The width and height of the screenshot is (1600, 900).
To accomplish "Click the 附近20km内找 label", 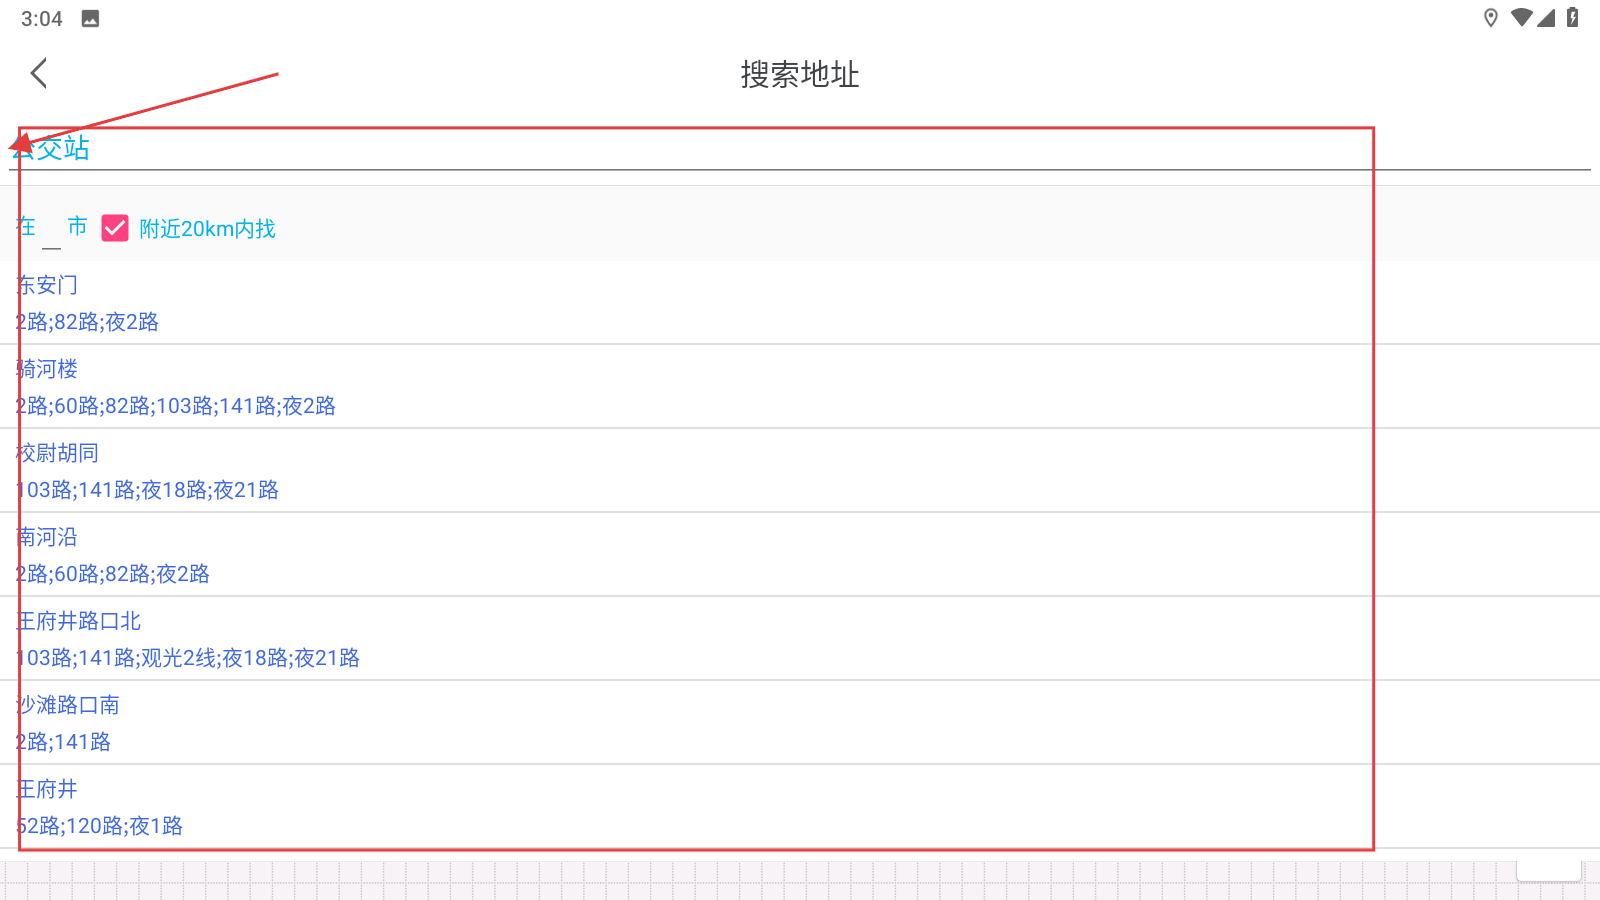I will point(207,229).
